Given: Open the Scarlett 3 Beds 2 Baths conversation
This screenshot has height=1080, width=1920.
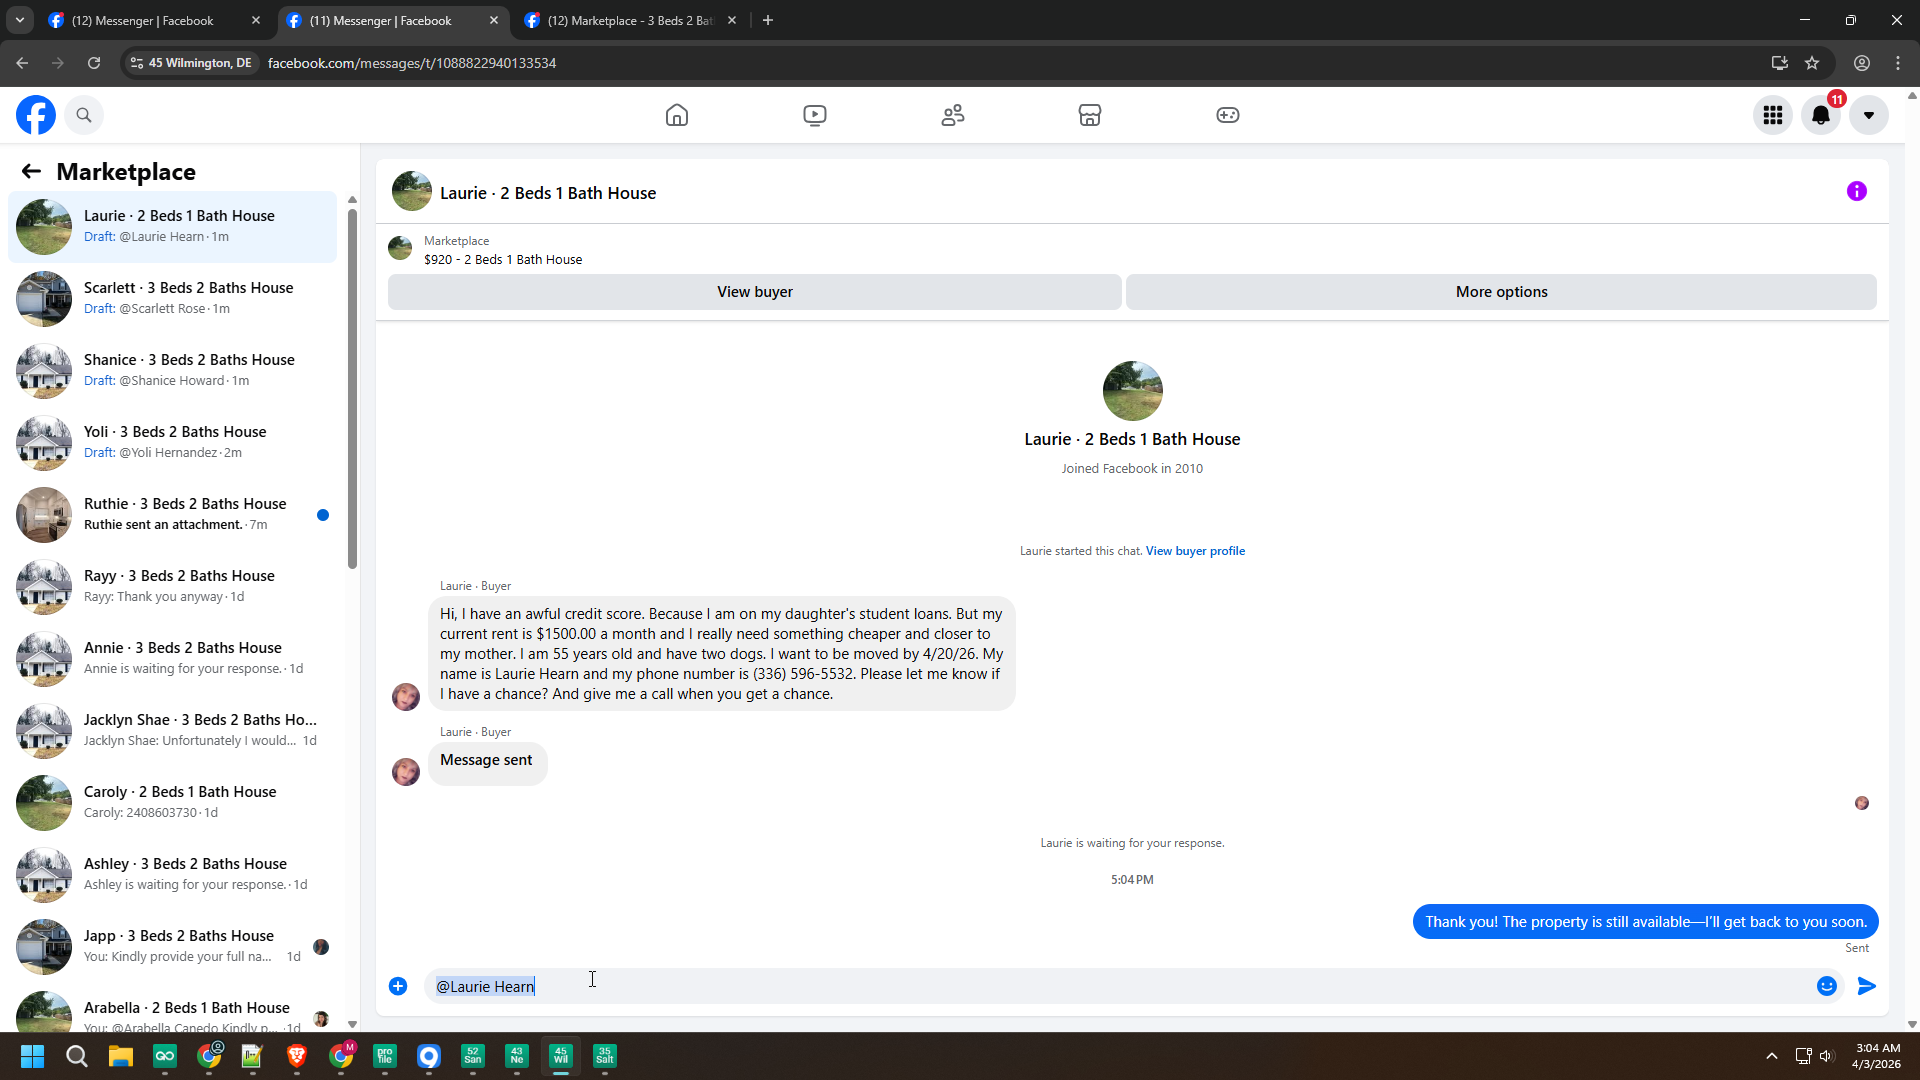Looking at the screenshot, I should pos(173,298).
